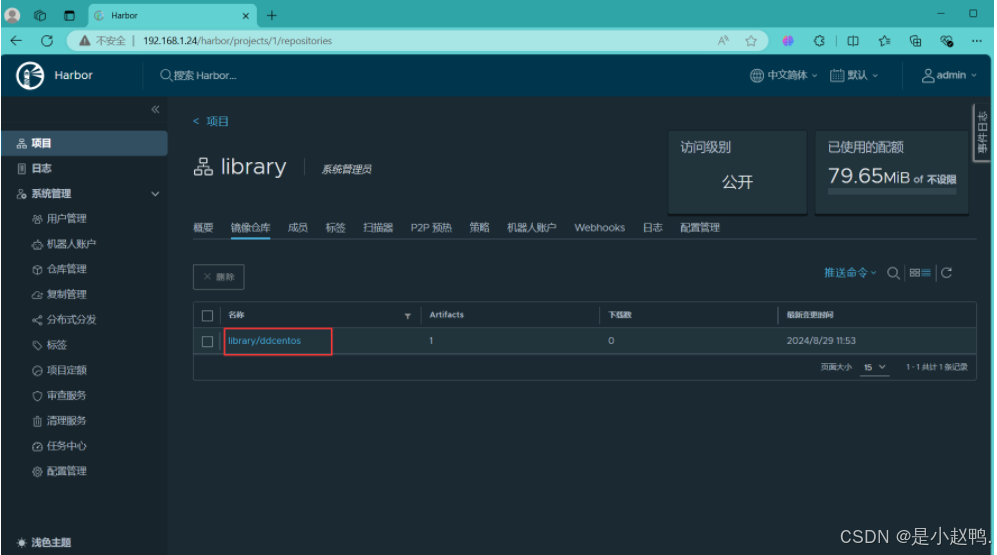Open the 项目 sidebar item

click(84, 144)
